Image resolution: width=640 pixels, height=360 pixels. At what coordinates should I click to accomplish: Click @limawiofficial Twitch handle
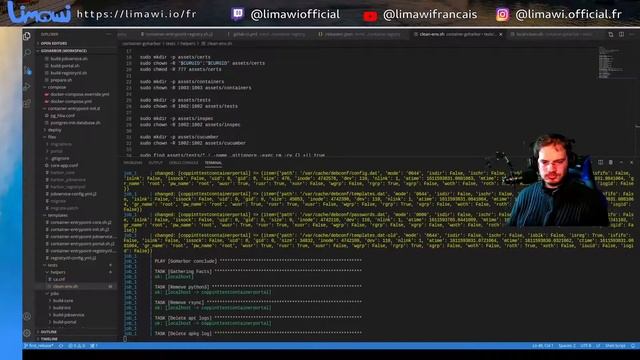coord(295,14)
